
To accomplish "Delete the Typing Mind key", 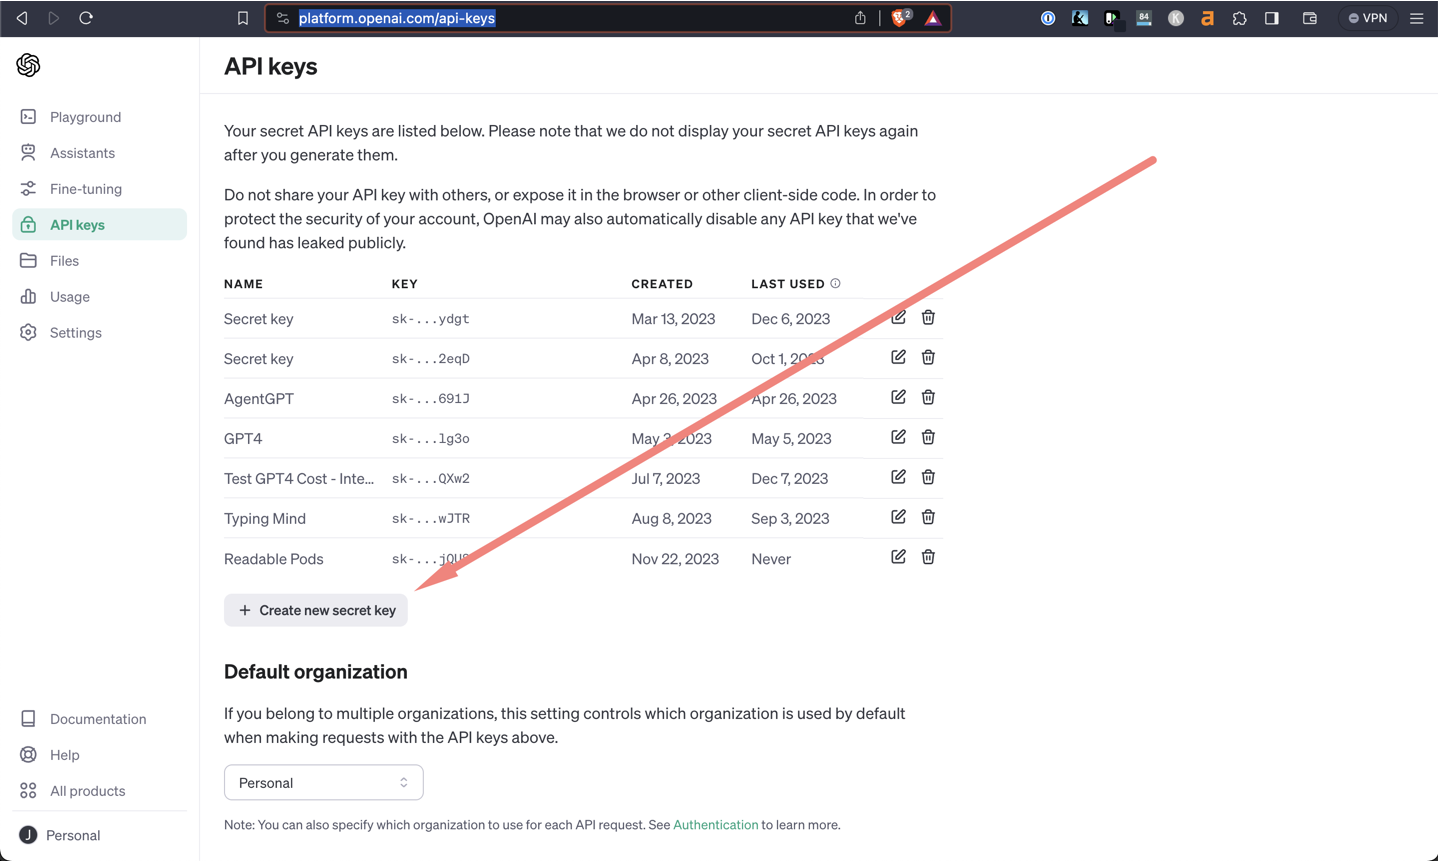I will [x=928, y=517].
